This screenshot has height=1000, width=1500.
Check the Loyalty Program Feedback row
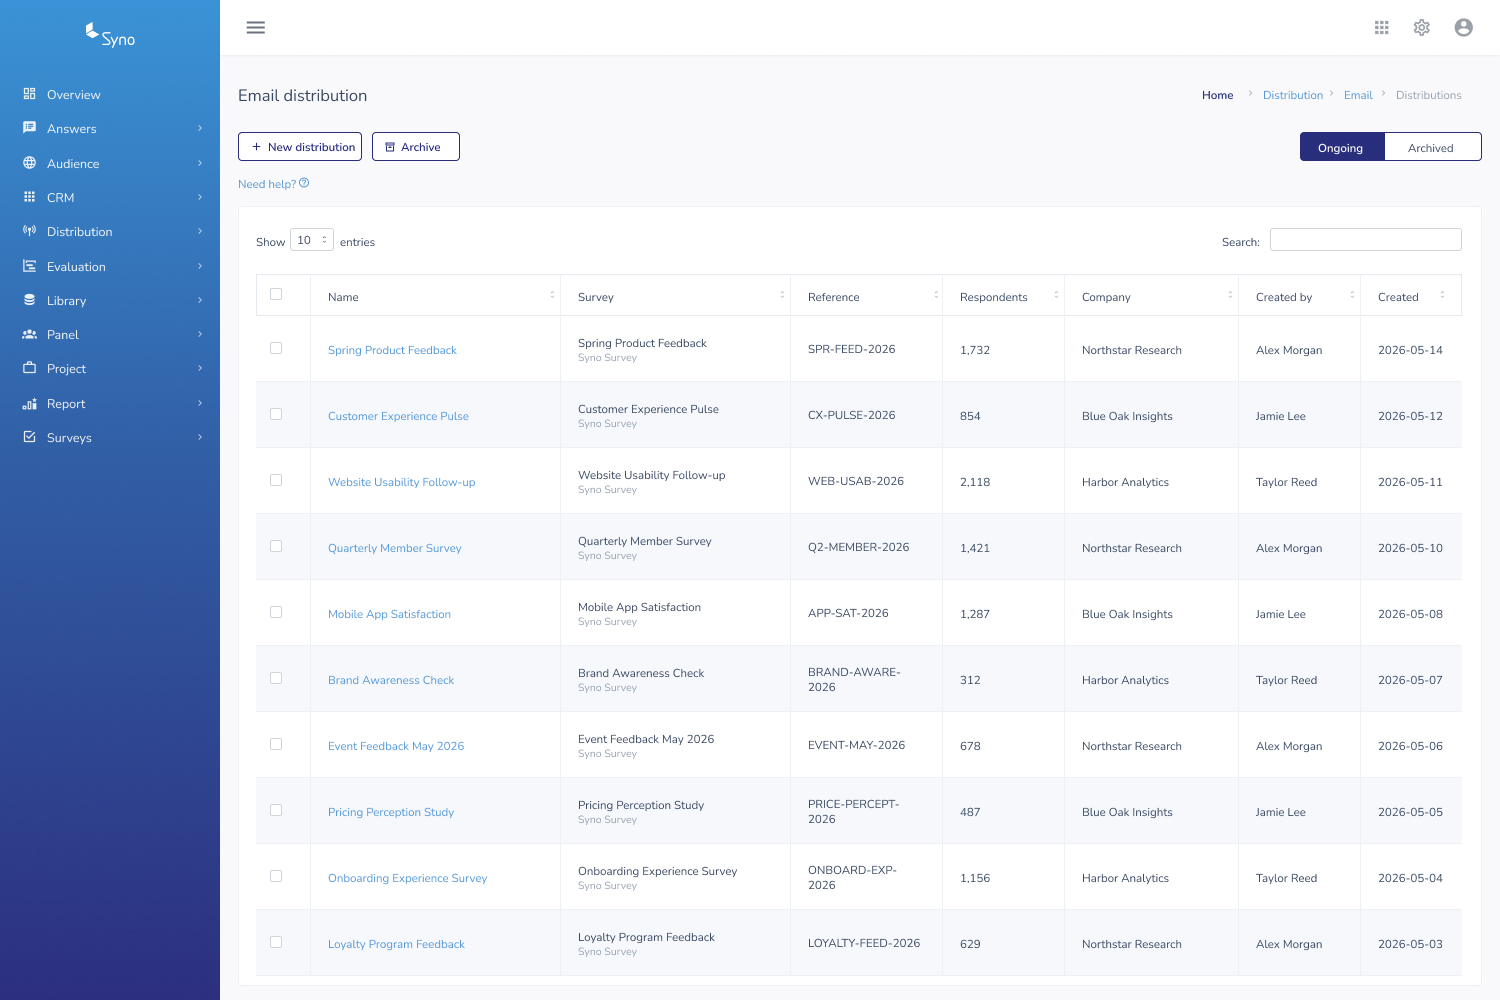point(276,942)
